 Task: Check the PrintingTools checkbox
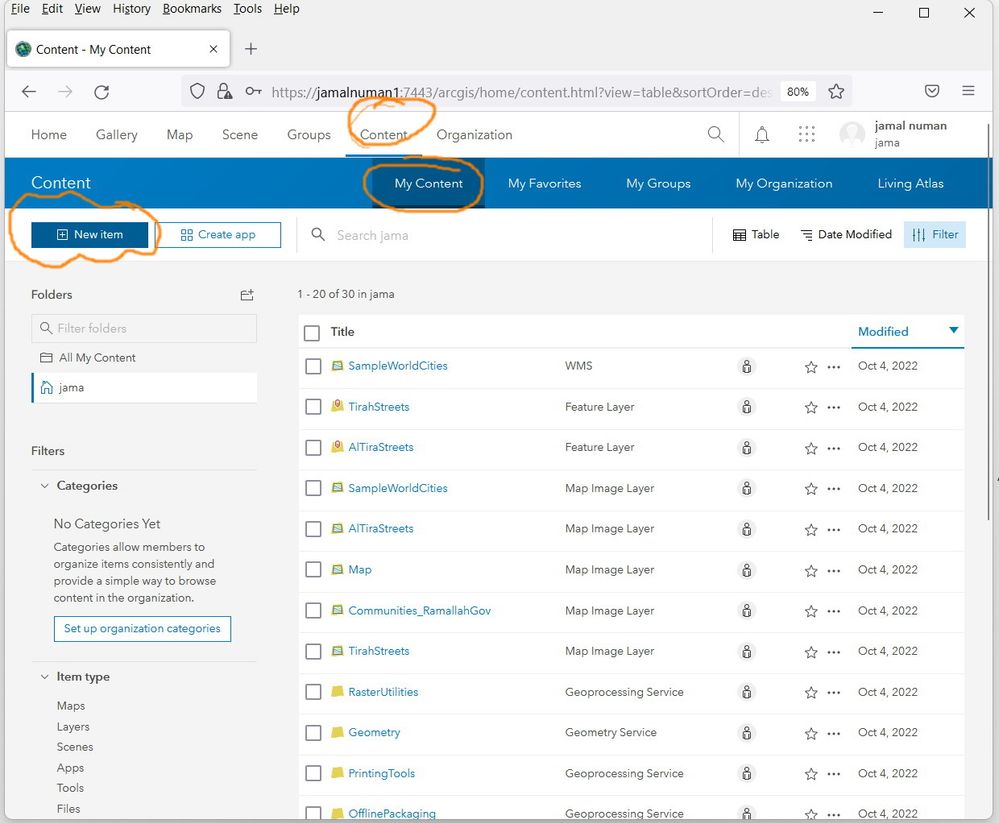[313, 773]
